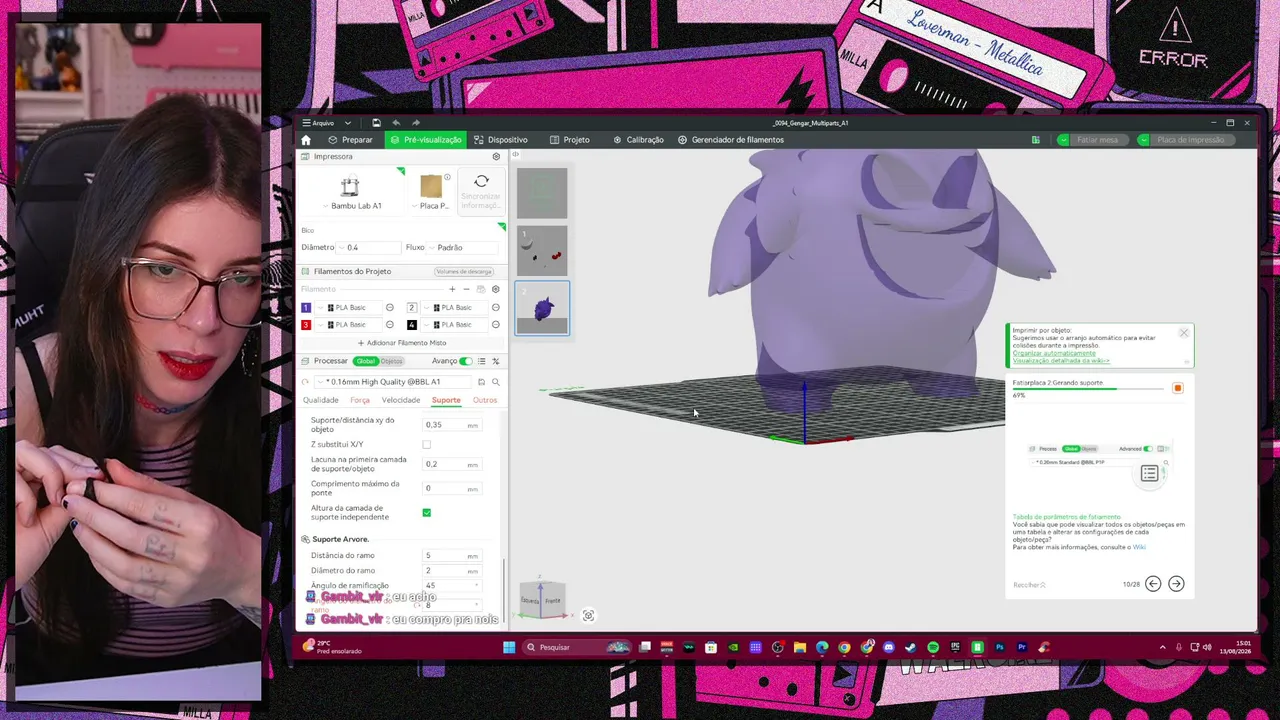Open the Wiki link in the tip panel
Screen dimensions: 1280x720
tap(1139, 547)
